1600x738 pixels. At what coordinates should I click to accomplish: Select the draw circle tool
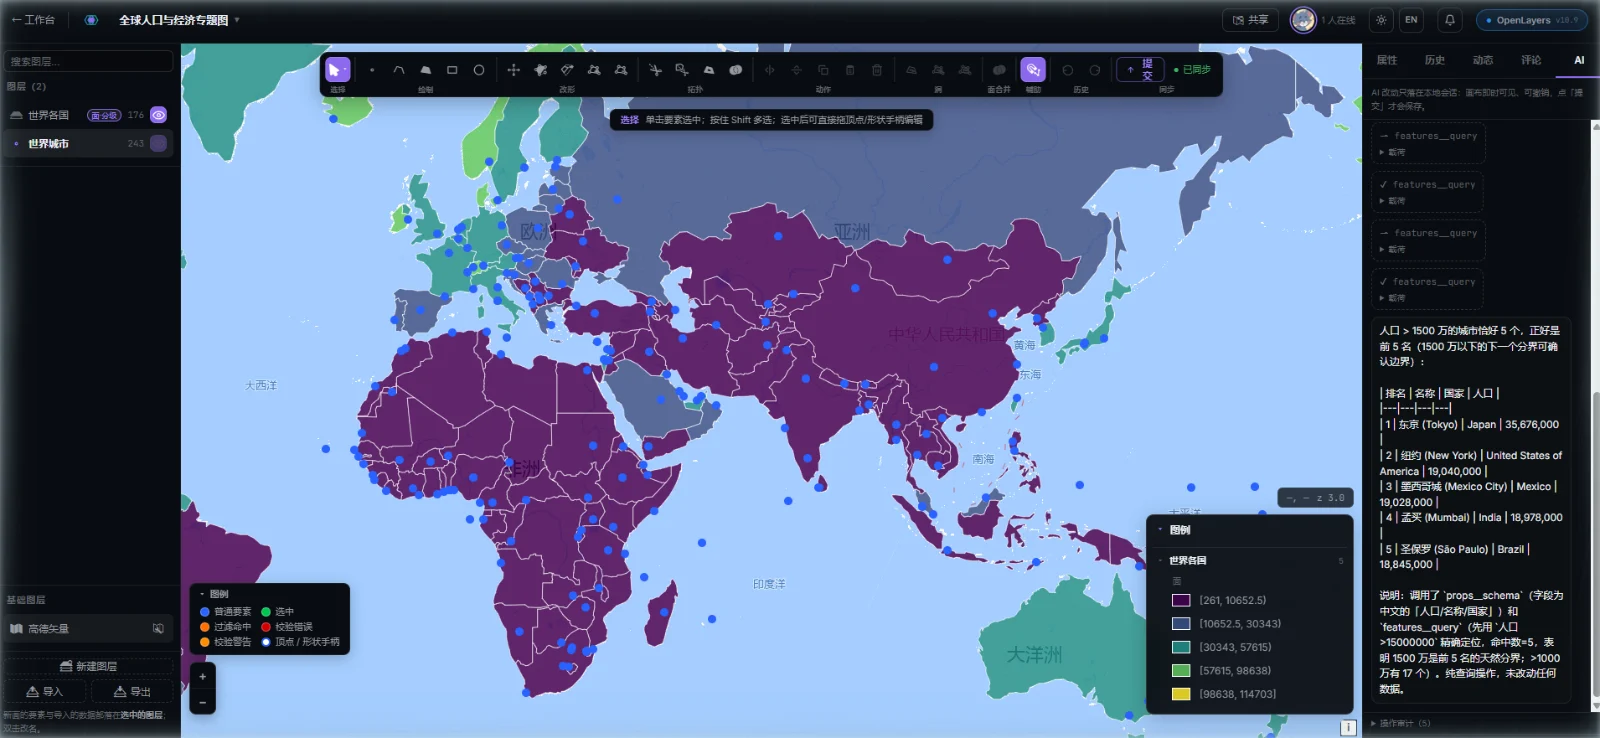479,70
